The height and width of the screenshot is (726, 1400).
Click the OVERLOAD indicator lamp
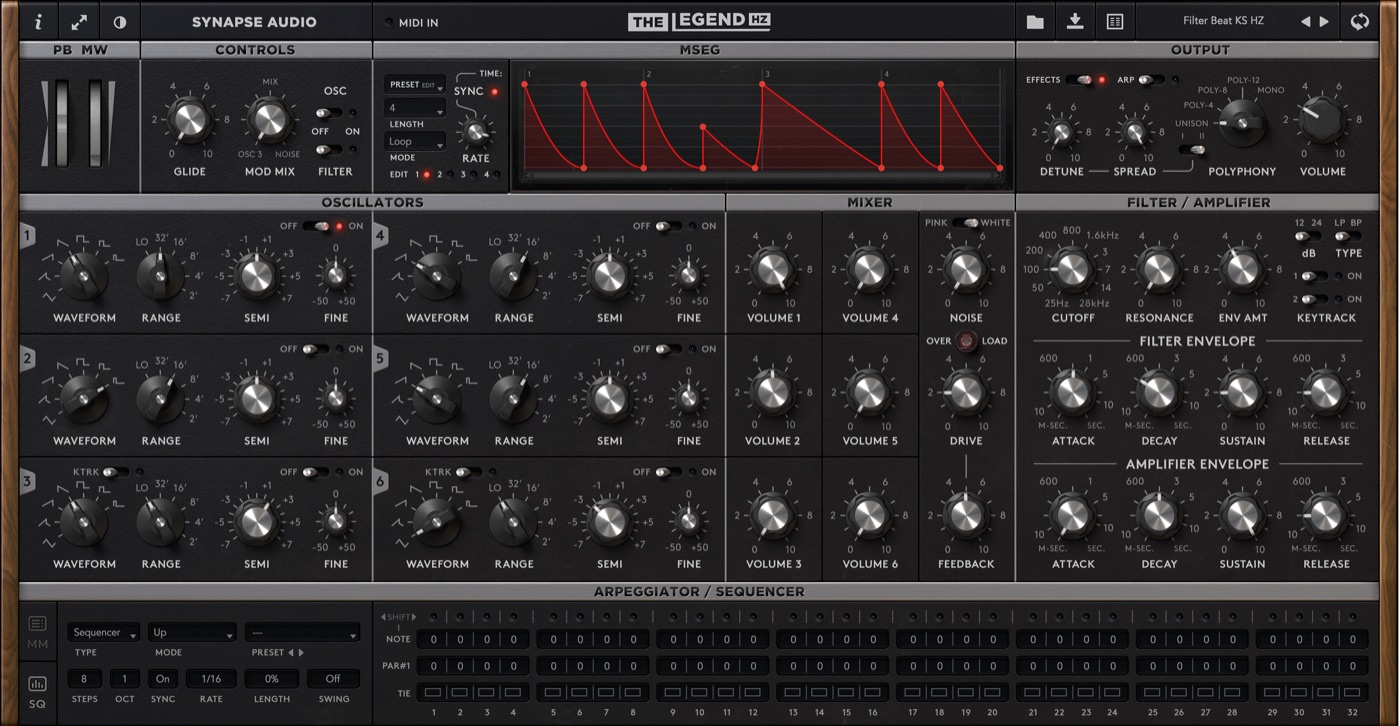pos(965,341)
